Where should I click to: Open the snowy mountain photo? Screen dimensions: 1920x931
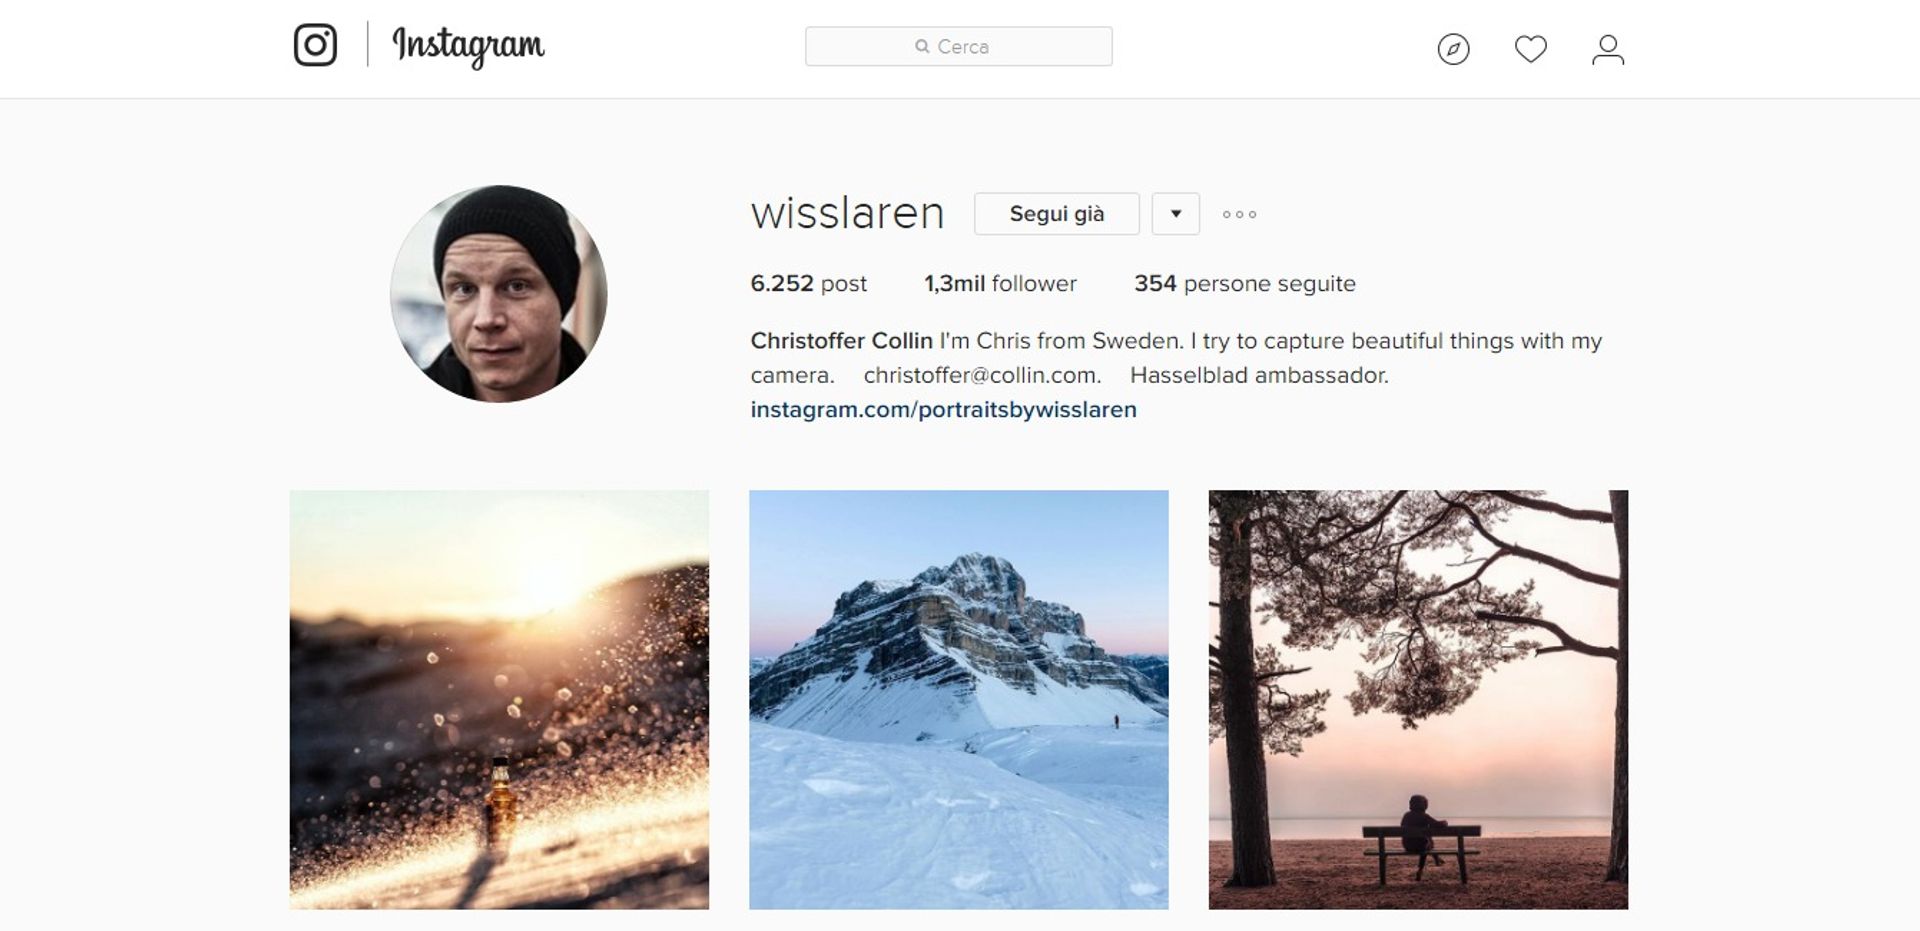point(959,699)
